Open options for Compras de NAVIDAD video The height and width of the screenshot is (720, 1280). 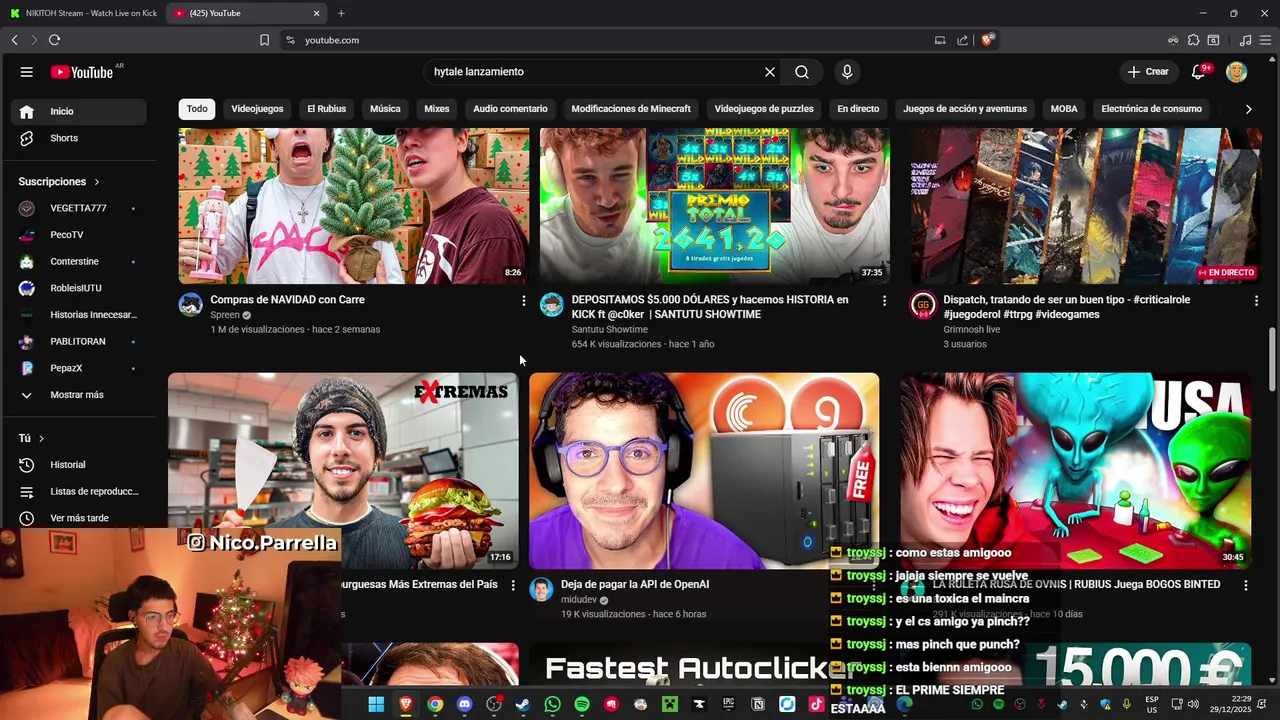(x=523, y=301)
